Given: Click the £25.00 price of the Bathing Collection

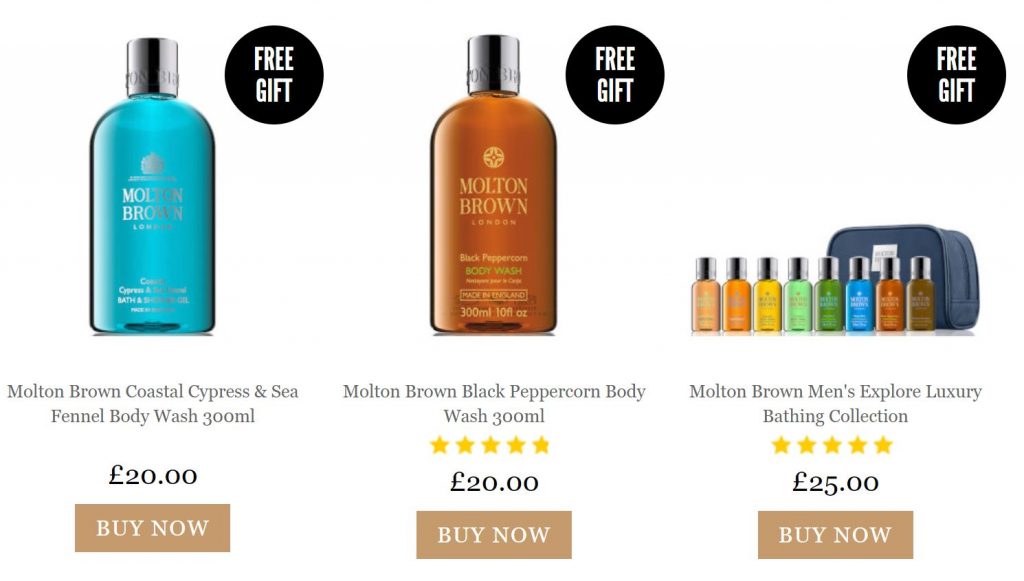Looking at the screenshot, I should [835, 482].
